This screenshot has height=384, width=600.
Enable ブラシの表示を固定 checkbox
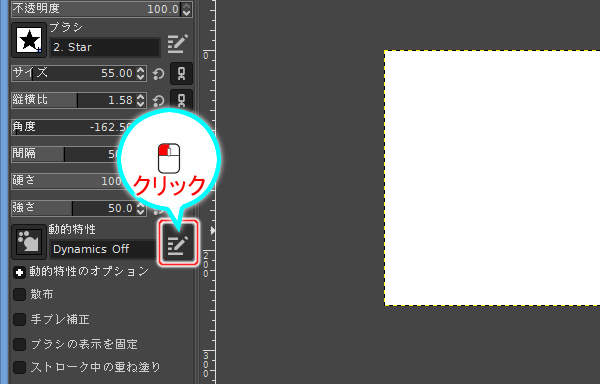[20, 344]
